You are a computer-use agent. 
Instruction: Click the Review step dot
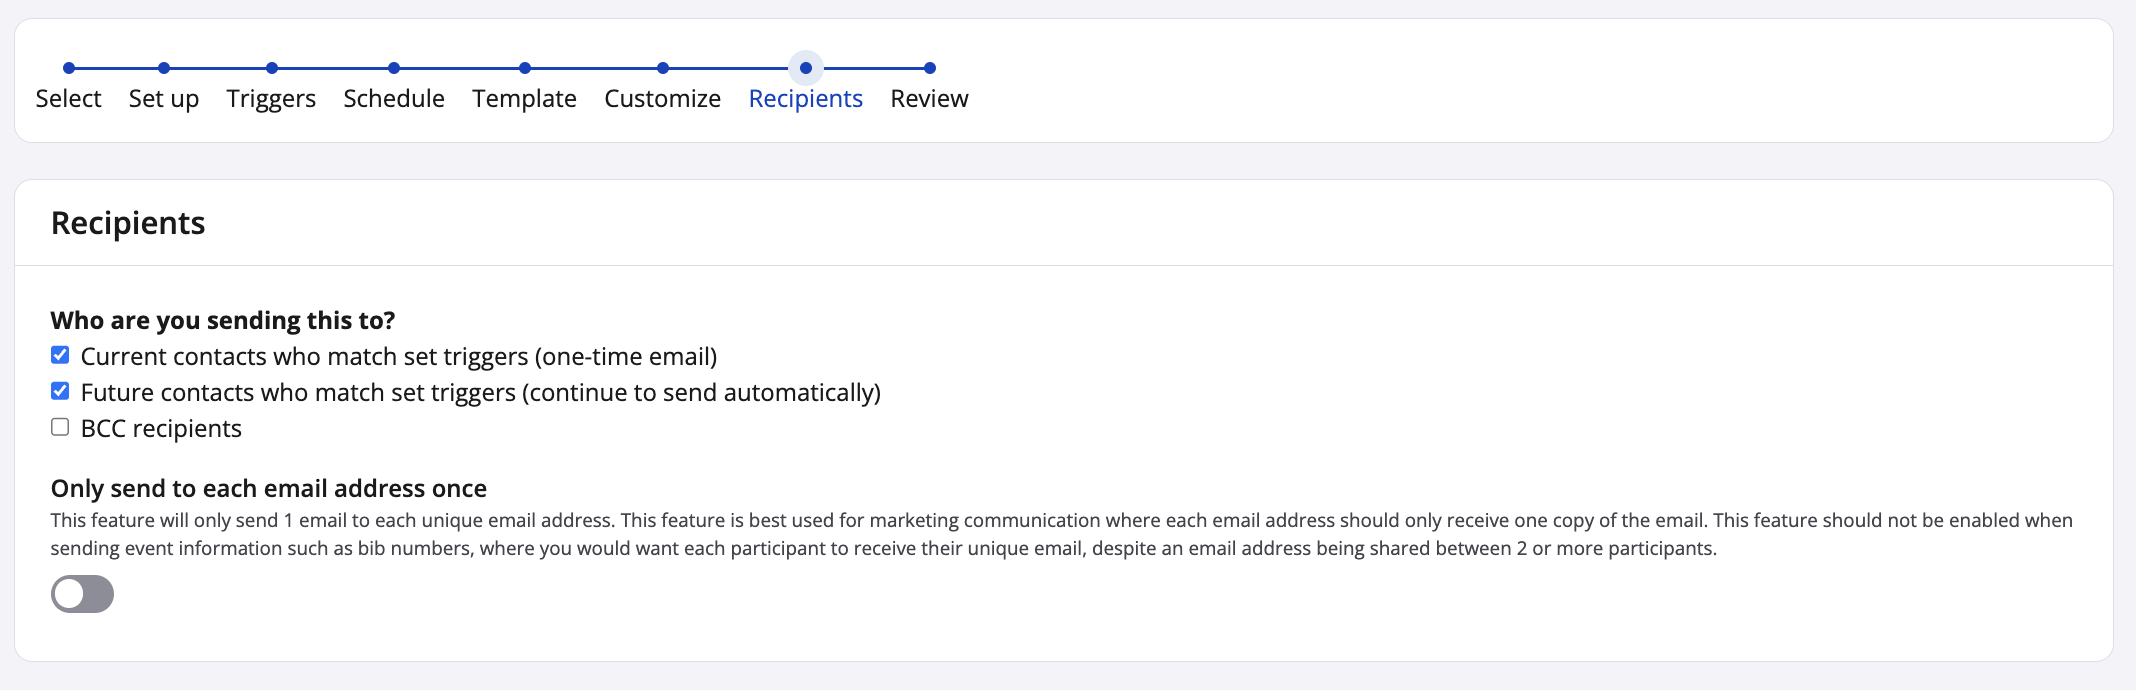[930, 68]
